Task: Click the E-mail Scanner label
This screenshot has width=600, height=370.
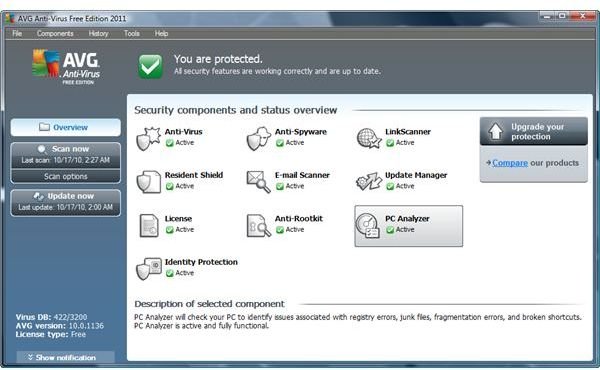Action: tap(302, 175)
